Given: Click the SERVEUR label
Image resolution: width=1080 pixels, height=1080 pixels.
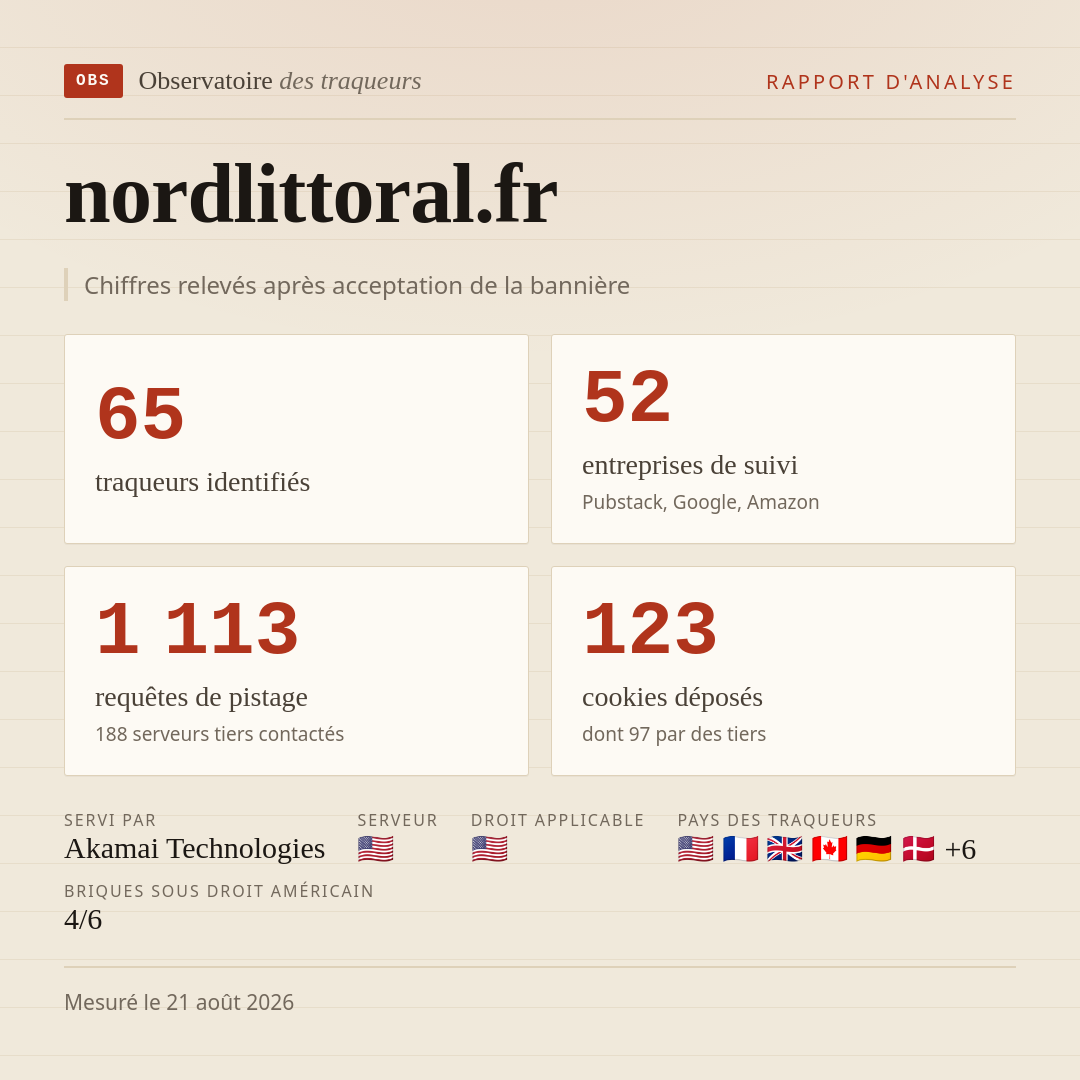Looking at the screenshot, I should click(397, 820).
